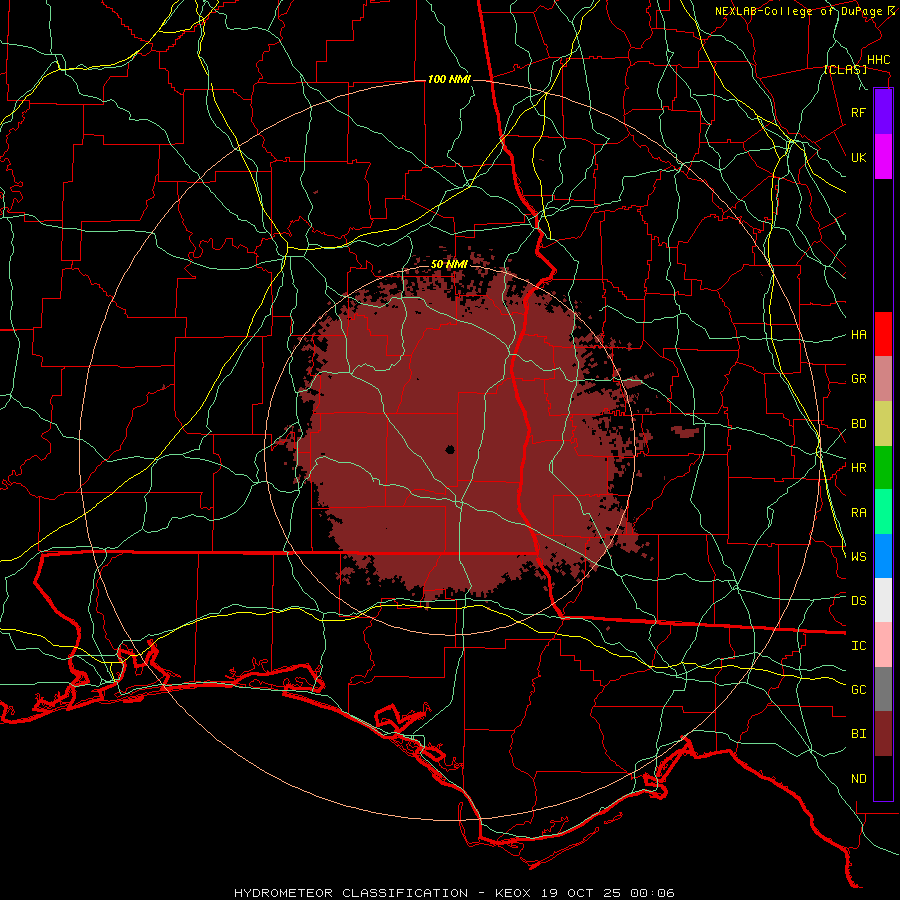Click the "DS" legend label
Image resolution: width=900 pixels, height=900 pixels.
coord(859,601)
